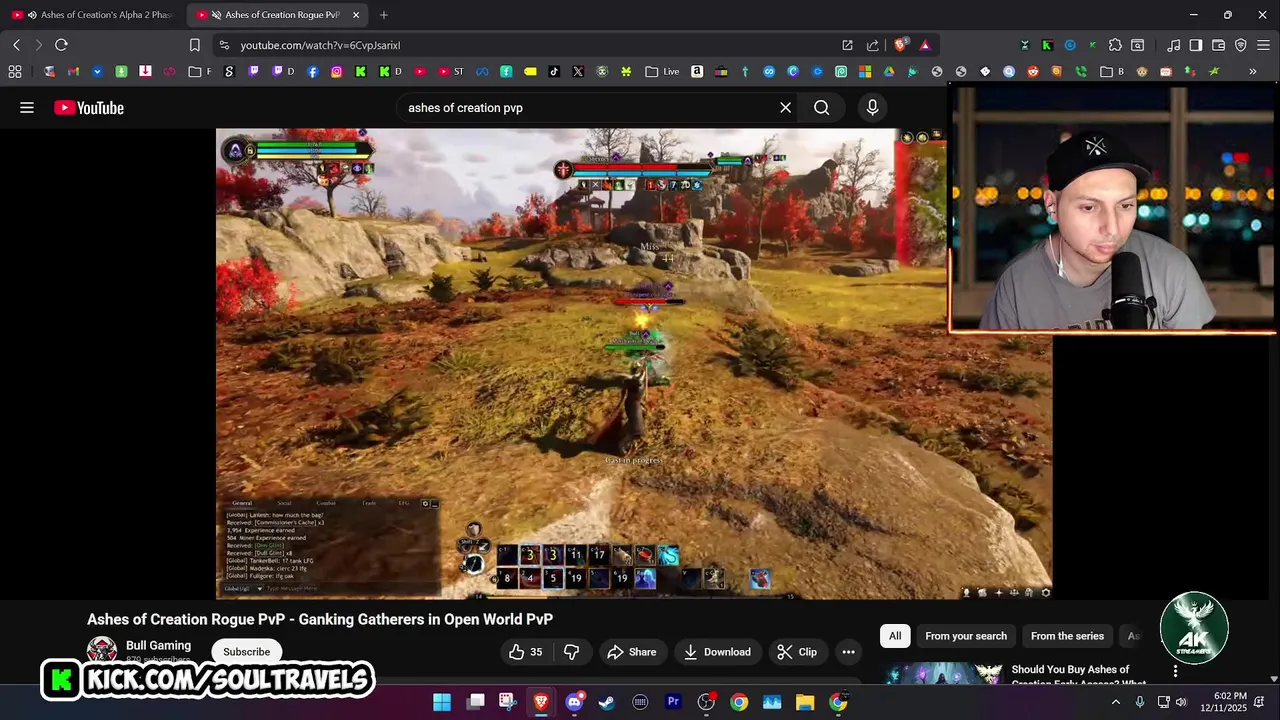Go to YouTube home via logo
1280x720 pixels.
coord(89,108)
